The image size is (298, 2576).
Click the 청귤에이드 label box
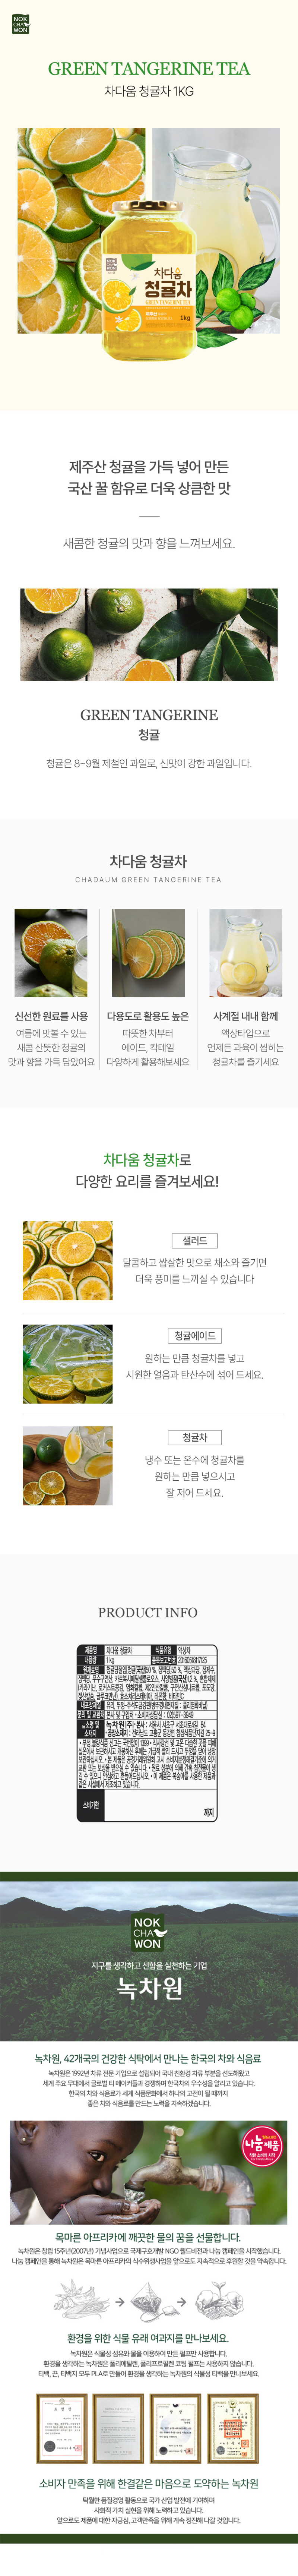click(195, 1335)
